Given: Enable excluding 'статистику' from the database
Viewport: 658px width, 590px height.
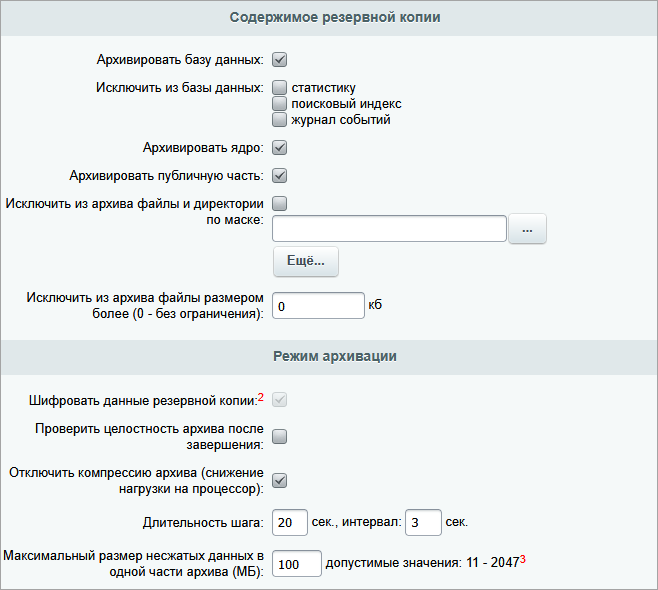Looking at the screenshot, I should 280,88.
